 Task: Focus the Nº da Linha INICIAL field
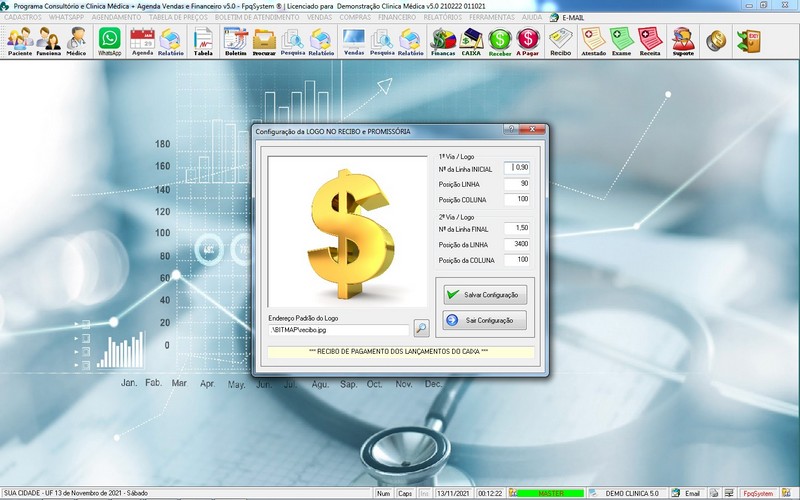[x=517, y=168]
